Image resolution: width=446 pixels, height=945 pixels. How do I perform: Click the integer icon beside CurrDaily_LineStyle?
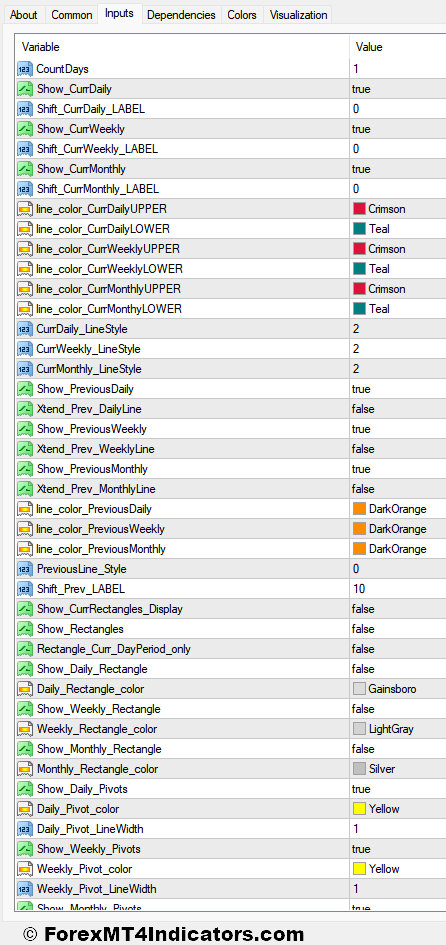[25, 329]
